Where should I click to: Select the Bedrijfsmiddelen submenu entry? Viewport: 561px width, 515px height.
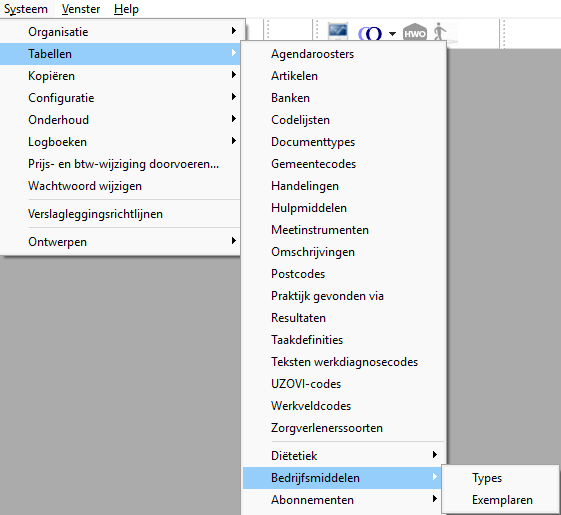tap(342, 478)
